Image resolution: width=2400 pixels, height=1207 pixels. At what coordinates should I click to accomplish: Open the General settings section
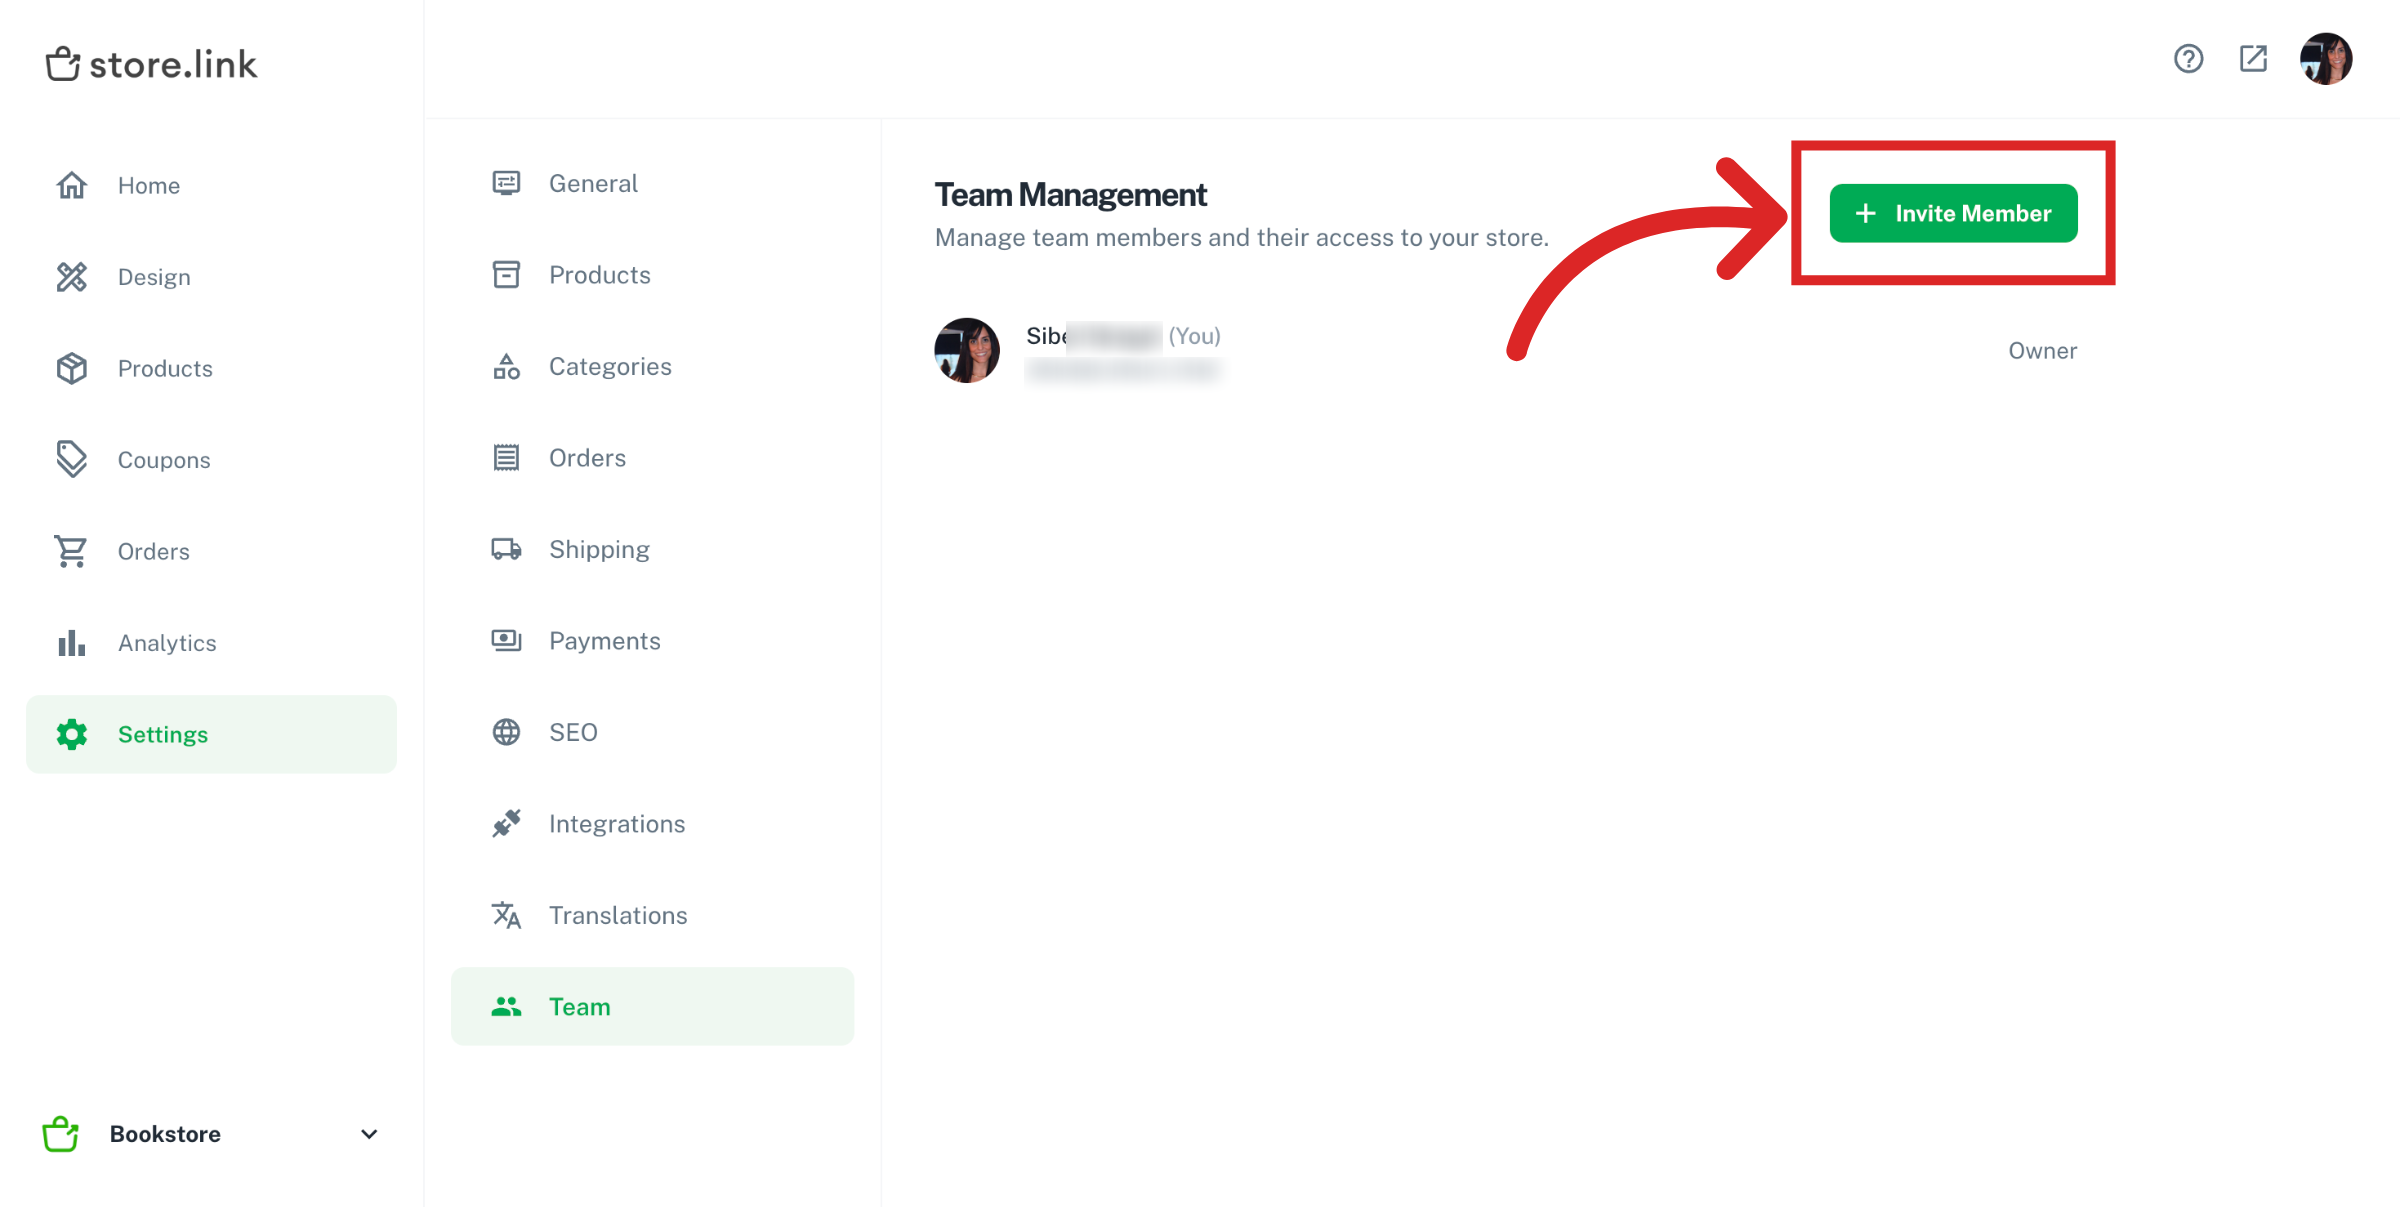coord(593,182)
